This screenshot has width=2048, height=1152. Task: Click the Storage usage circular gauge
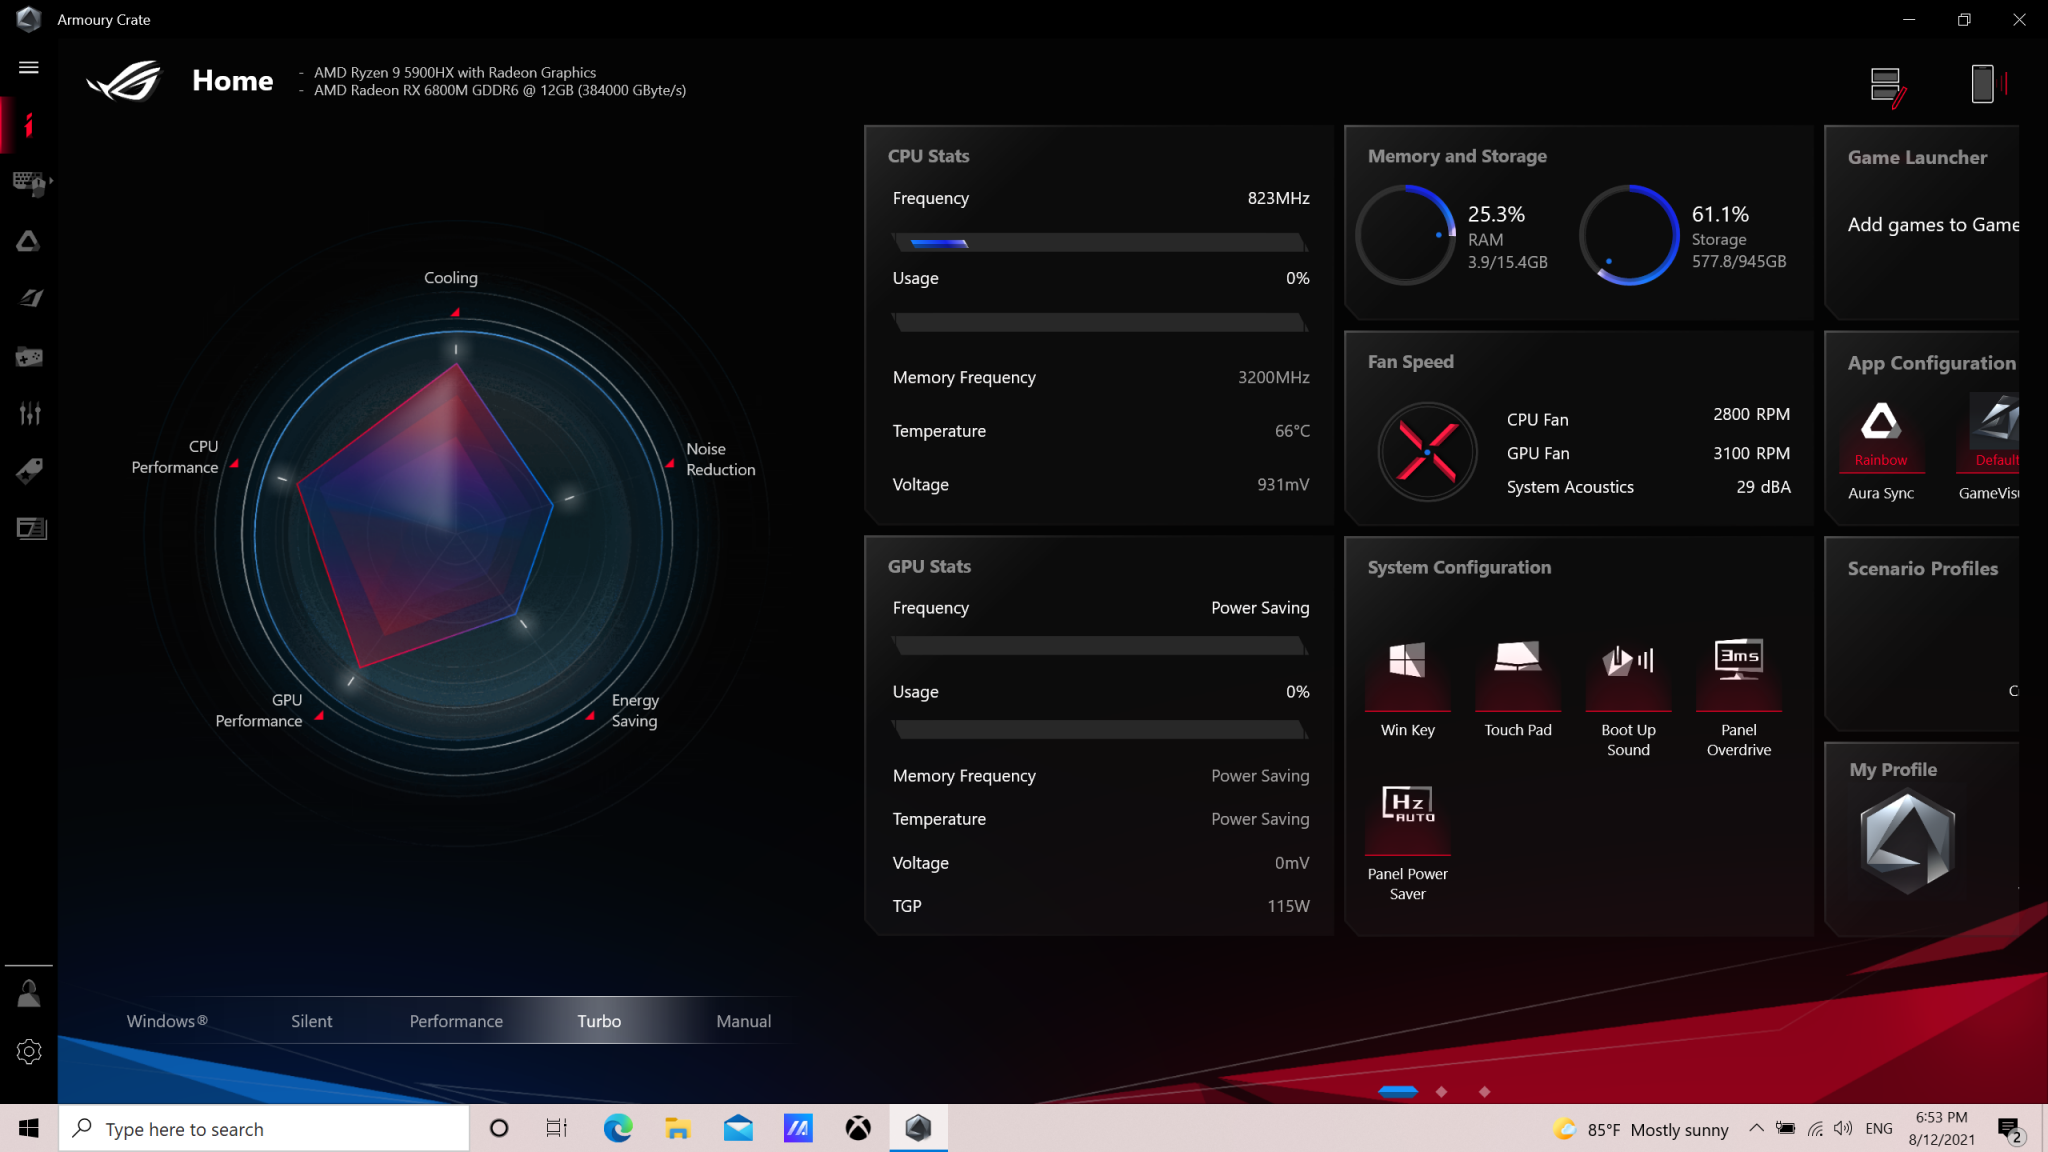[1629, 235]
